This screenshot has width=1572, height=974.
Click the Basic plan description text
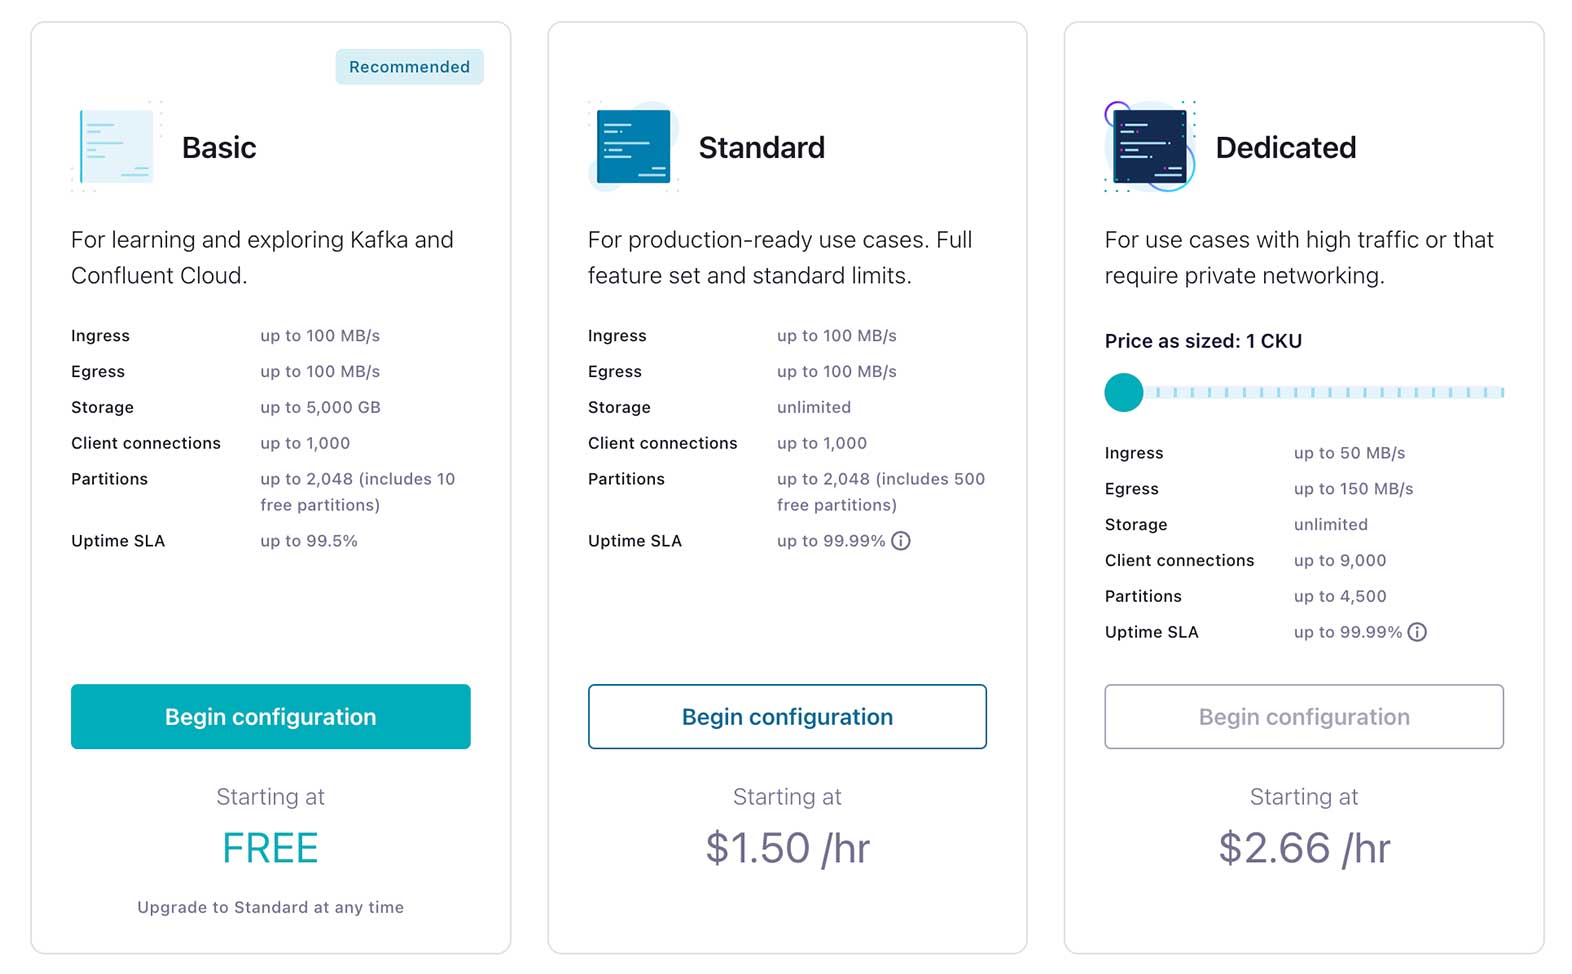262,257
